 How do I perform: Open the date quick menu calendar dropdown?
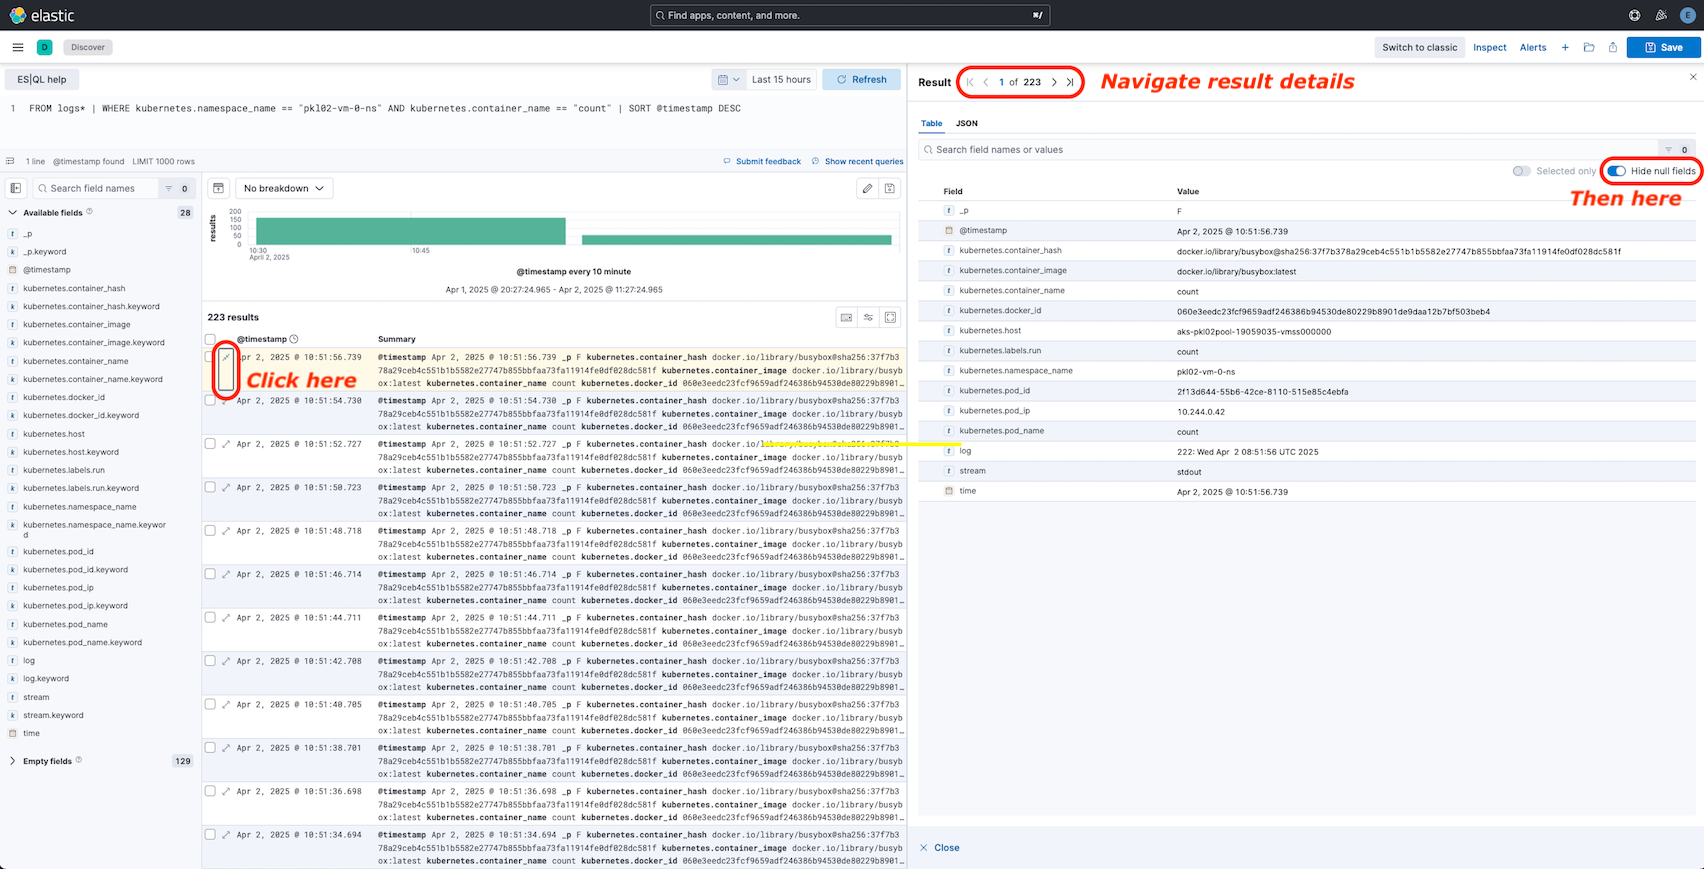click(x=728, y=80)
